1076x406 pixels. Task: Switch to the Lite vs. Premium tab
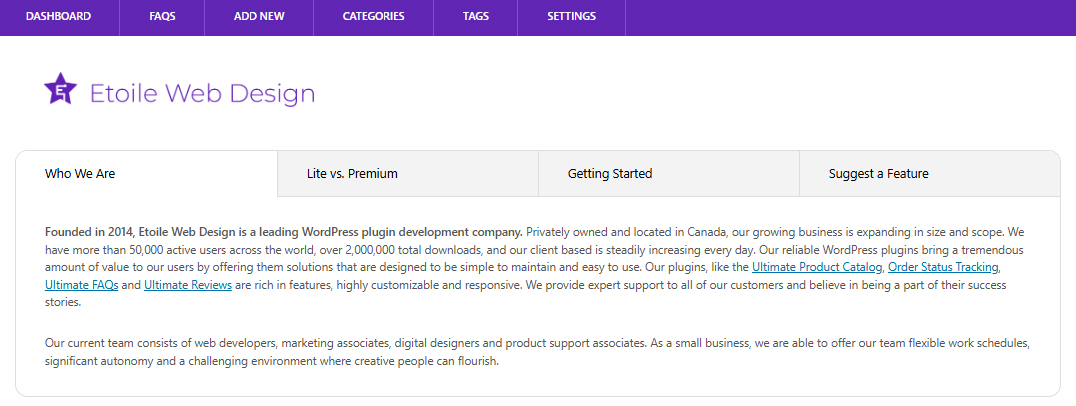coord(408,174)
